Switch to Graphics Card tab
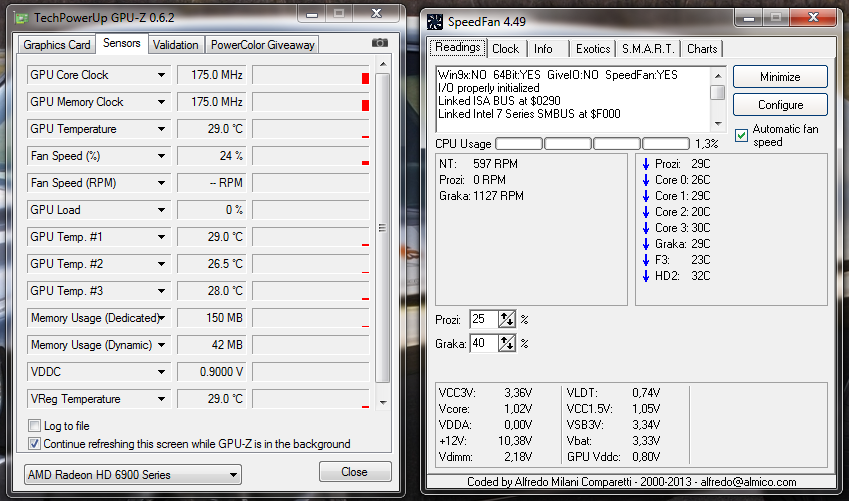The width and height of the screenshot is (849, 501). tap(57, 45)
